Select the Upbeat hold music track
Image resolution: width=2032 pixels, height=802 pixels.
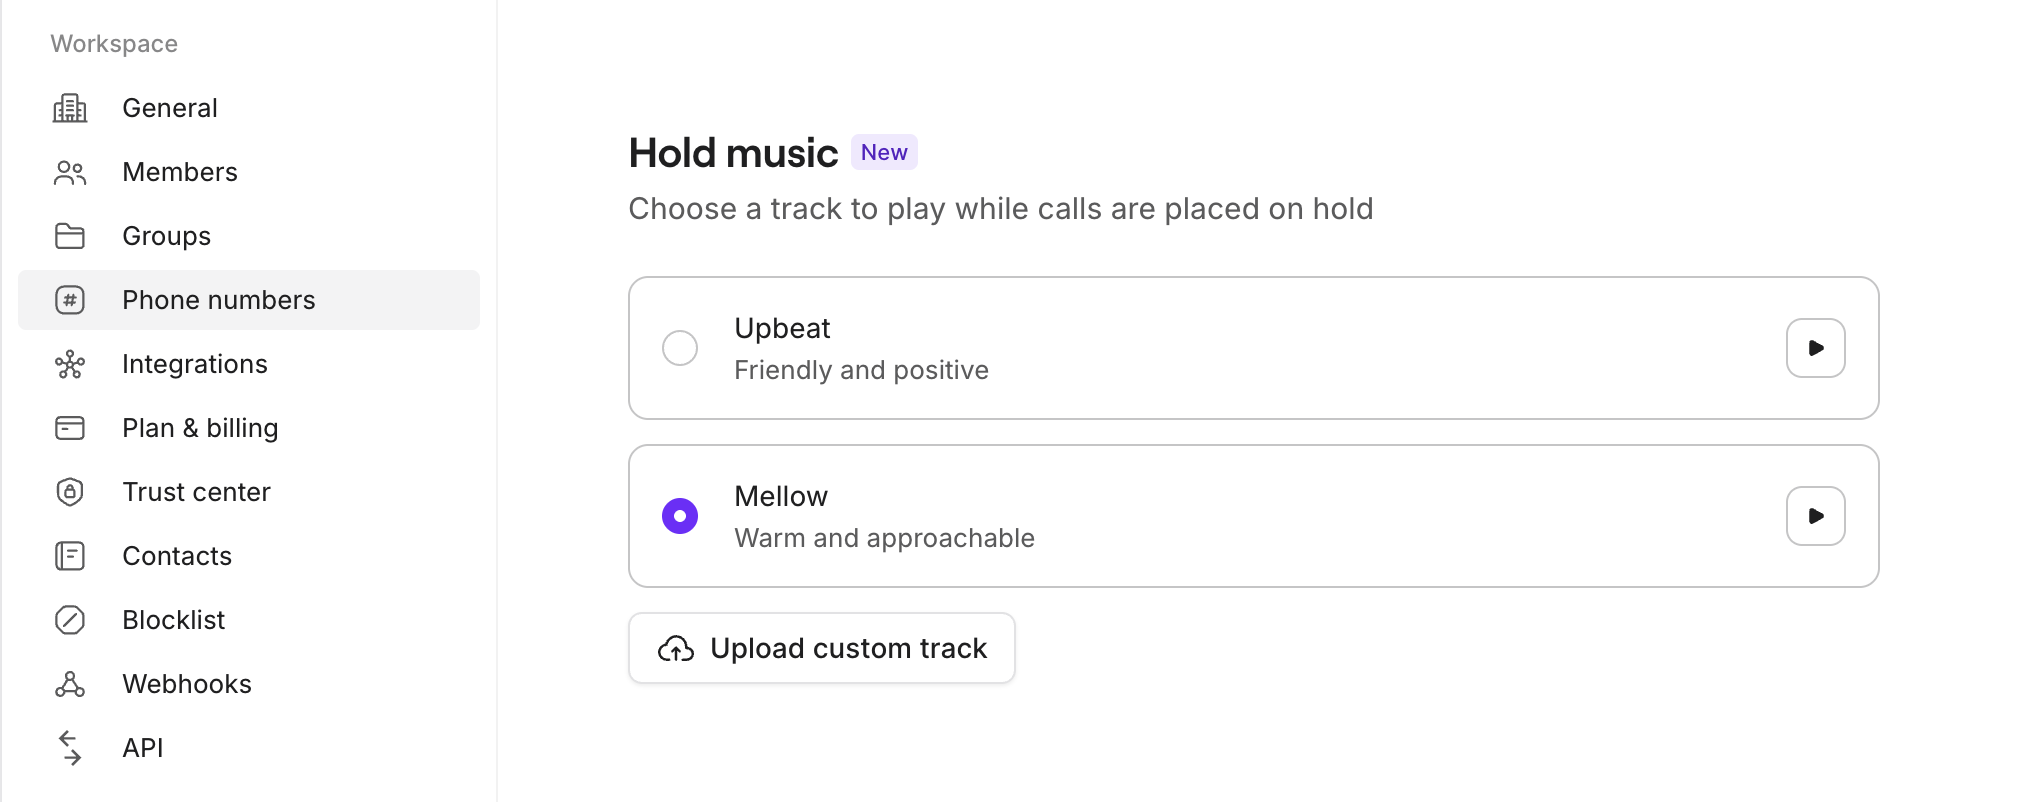(680, 347)
